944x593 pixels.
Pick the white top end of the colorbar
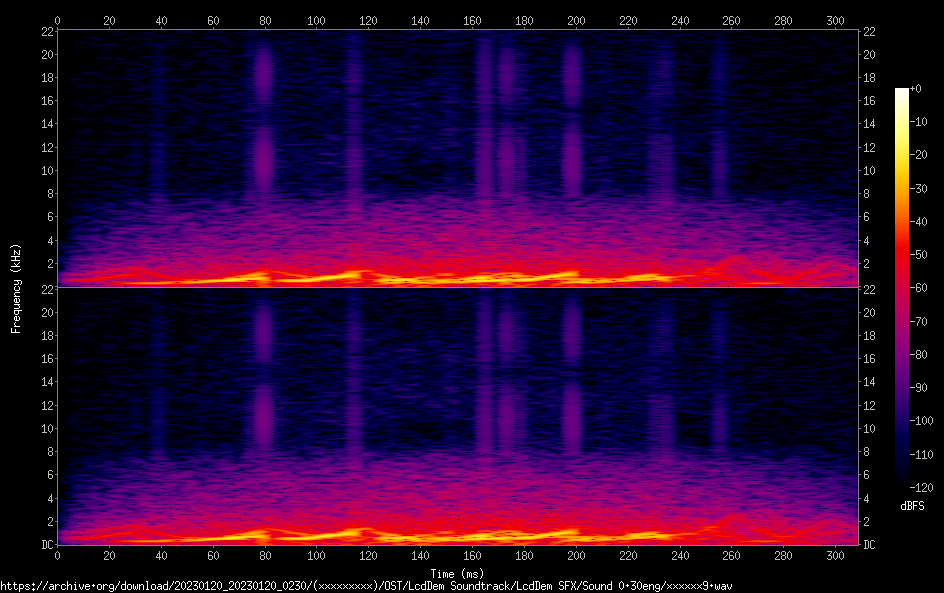tap(902, 91)
